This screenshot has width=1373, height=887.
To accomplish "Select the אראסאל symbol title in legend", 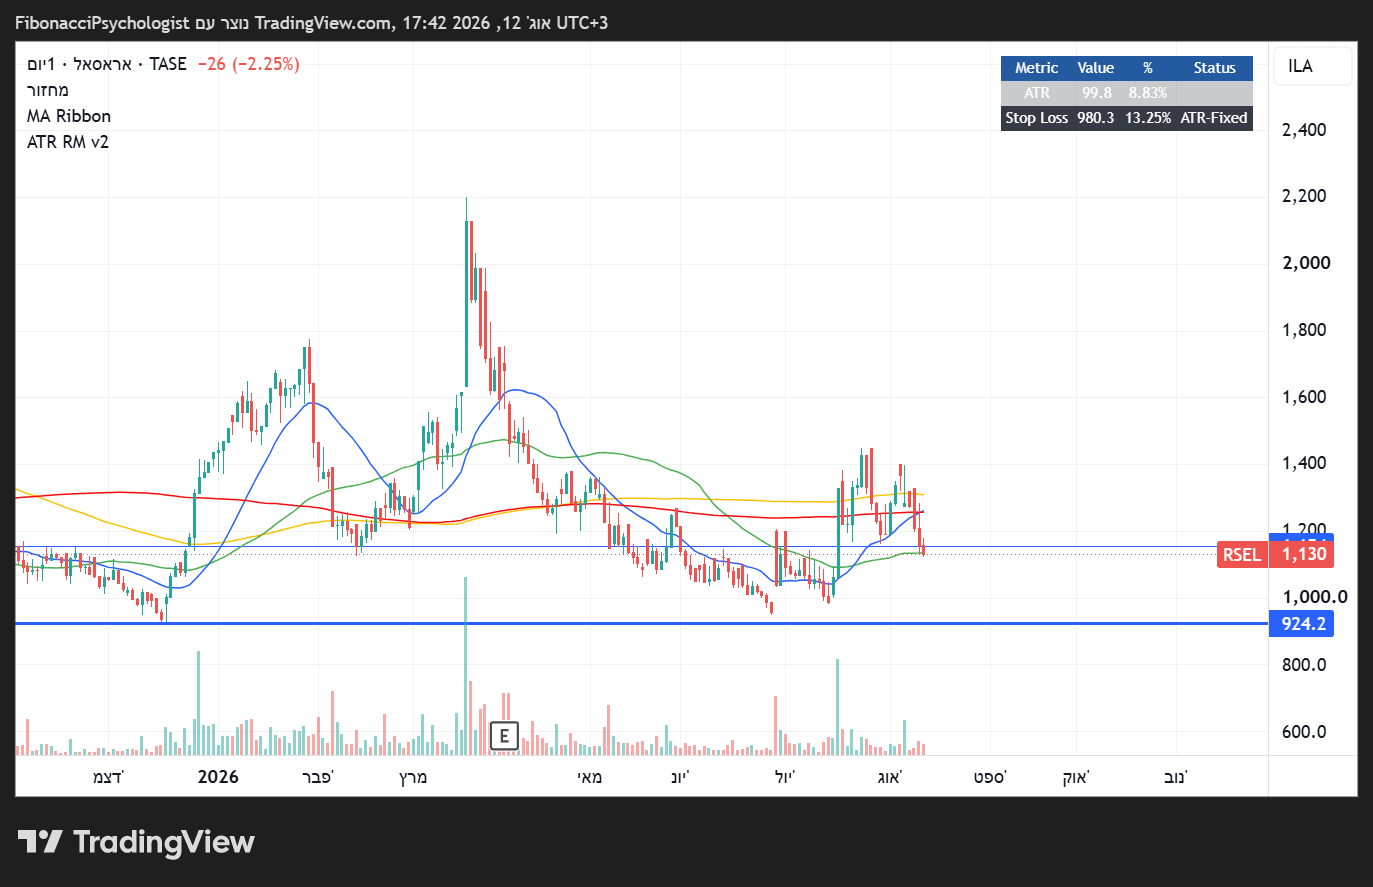I will (103, 64).
